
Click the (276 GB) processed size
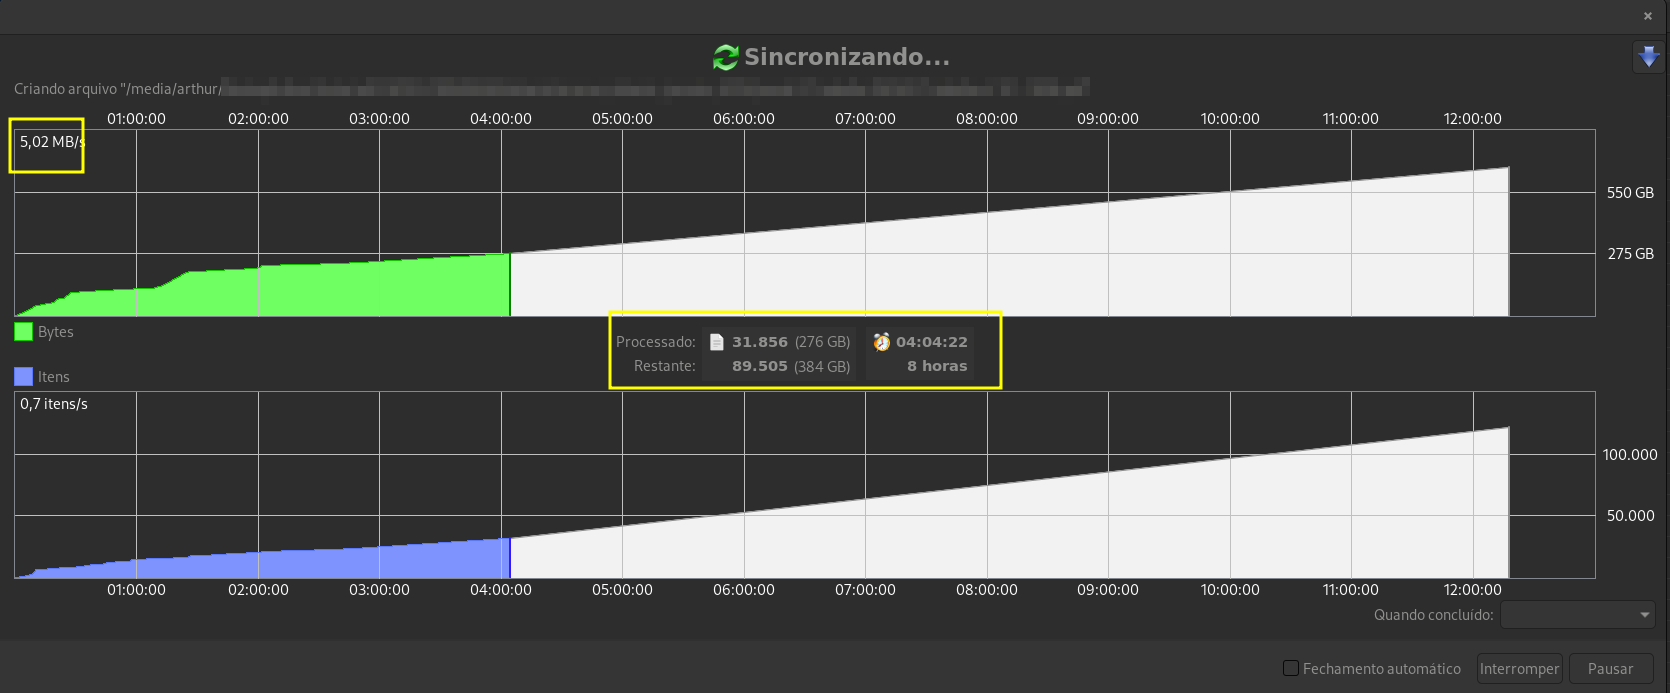tap(823, 342)
